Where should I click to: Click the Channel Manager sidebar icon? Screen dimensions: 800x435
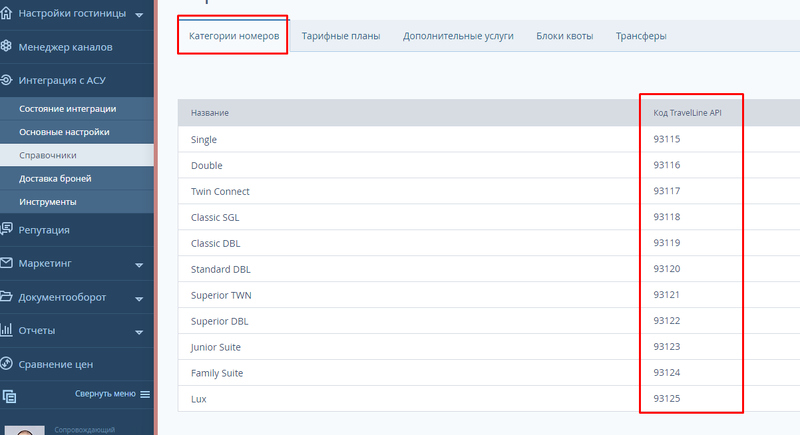pyautogui.click(x=7, y=47)
